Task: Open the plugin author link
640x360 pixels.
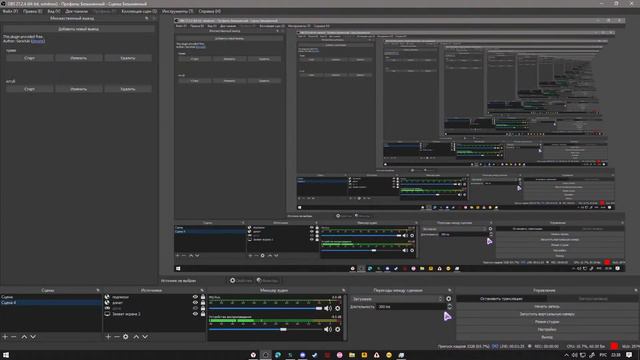Action: [38, 41]
